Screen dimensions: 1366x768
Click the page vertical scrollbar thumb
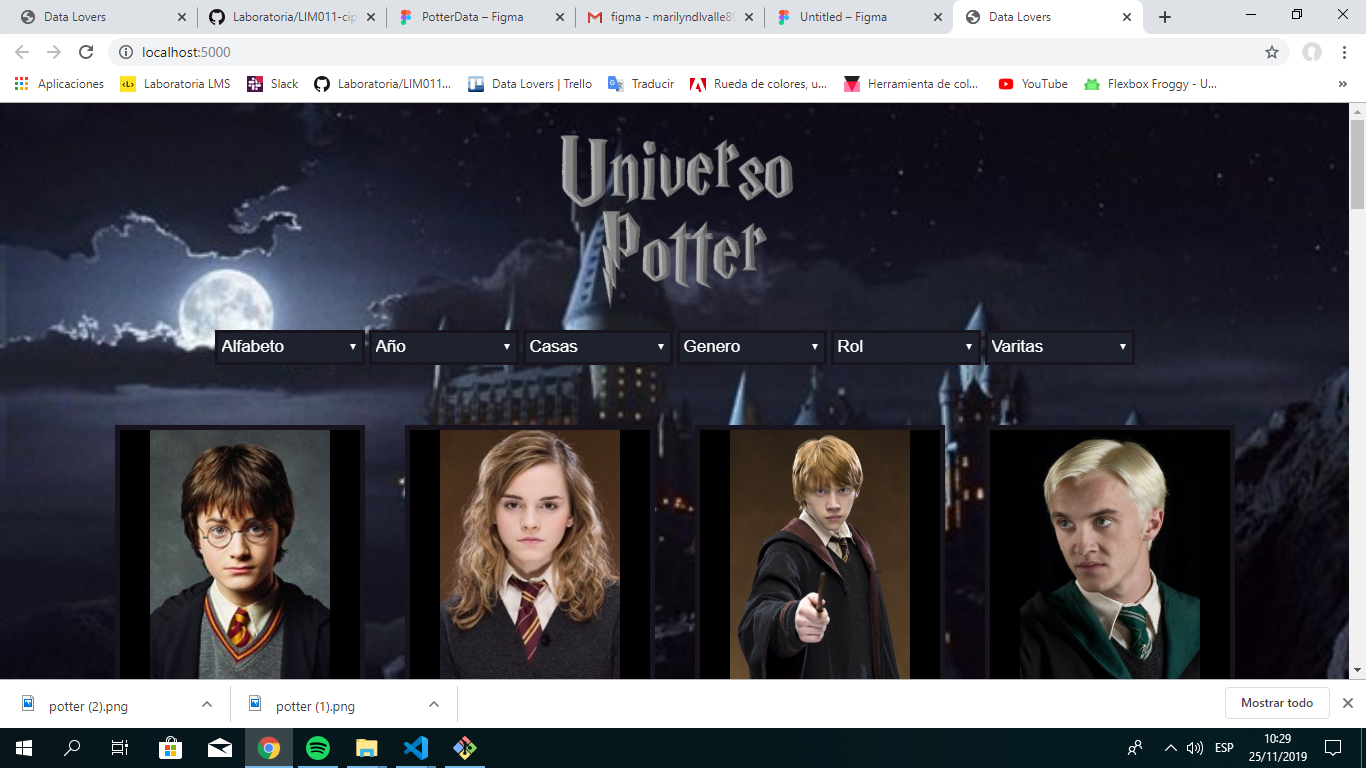pyautogui.click(x=1357, y=164)
